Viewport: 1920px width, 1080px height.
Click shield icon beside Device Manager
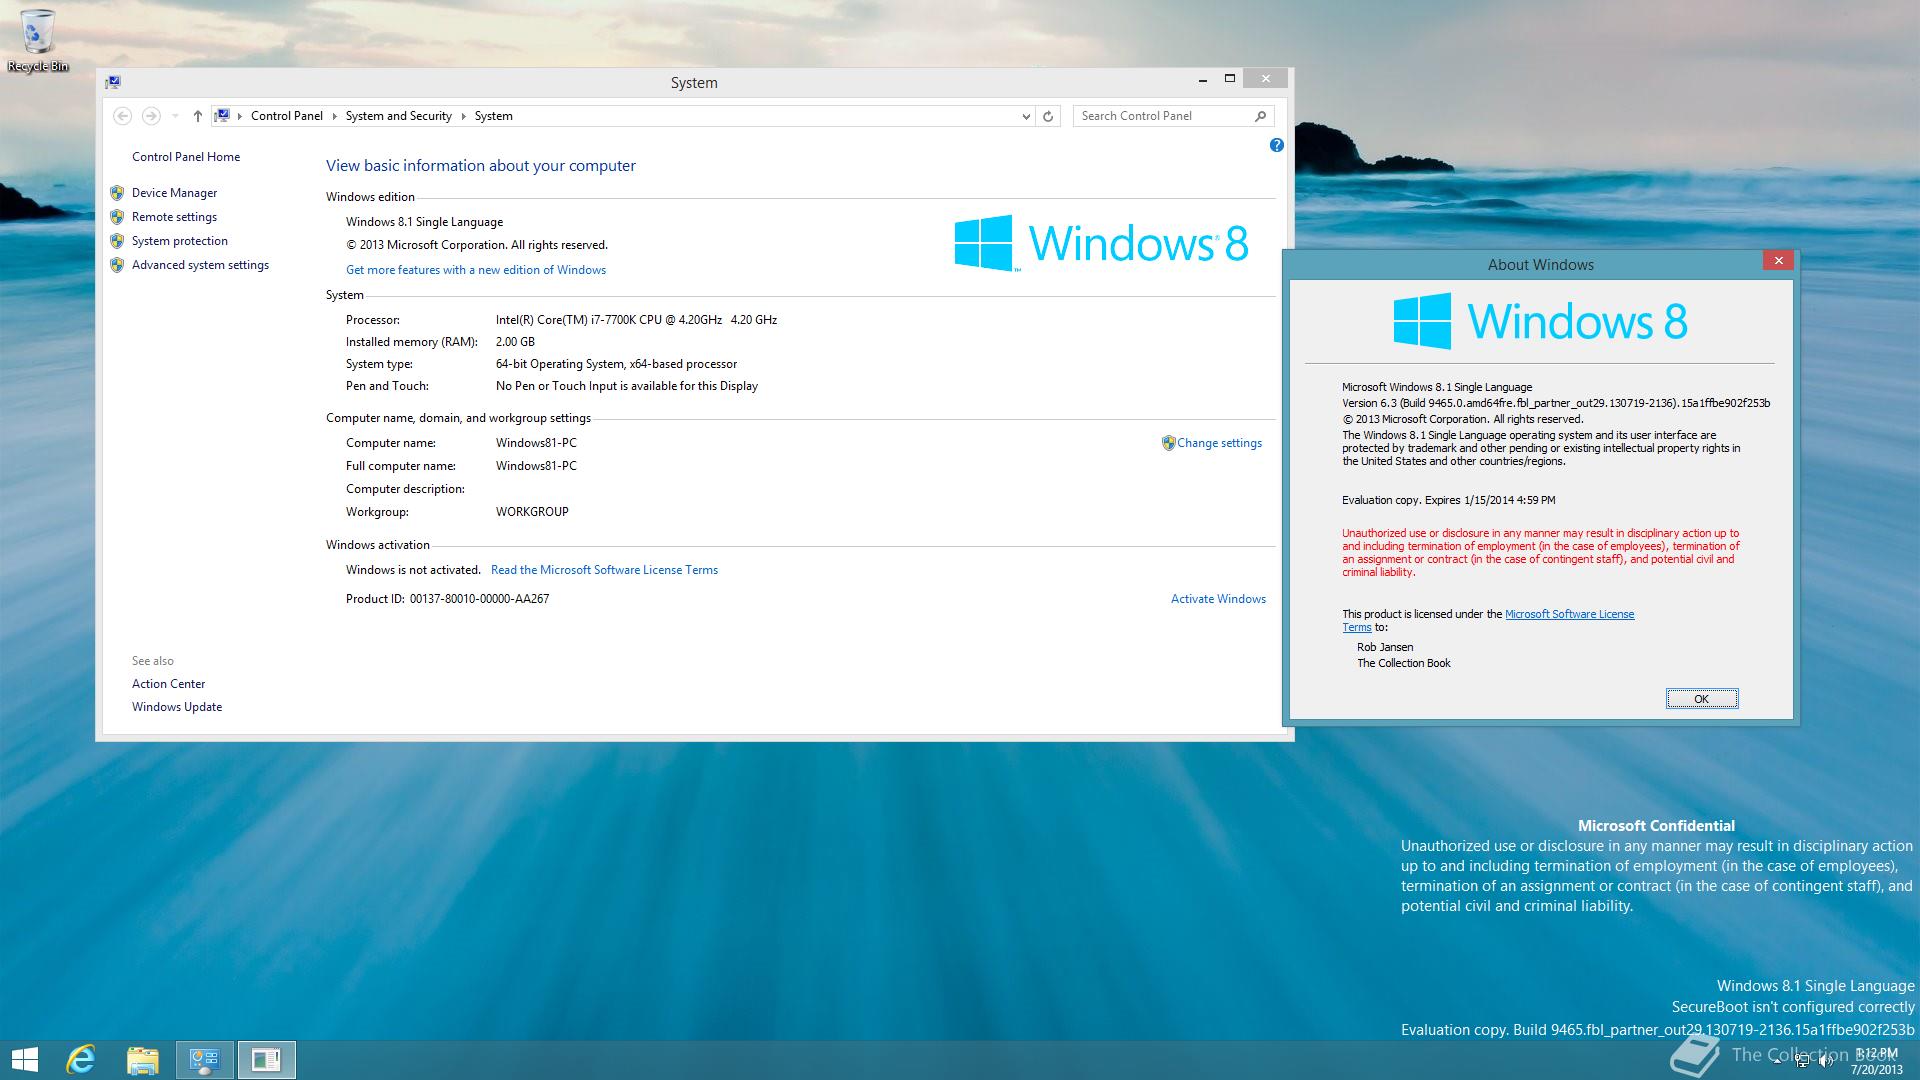[x=117, y=193]
